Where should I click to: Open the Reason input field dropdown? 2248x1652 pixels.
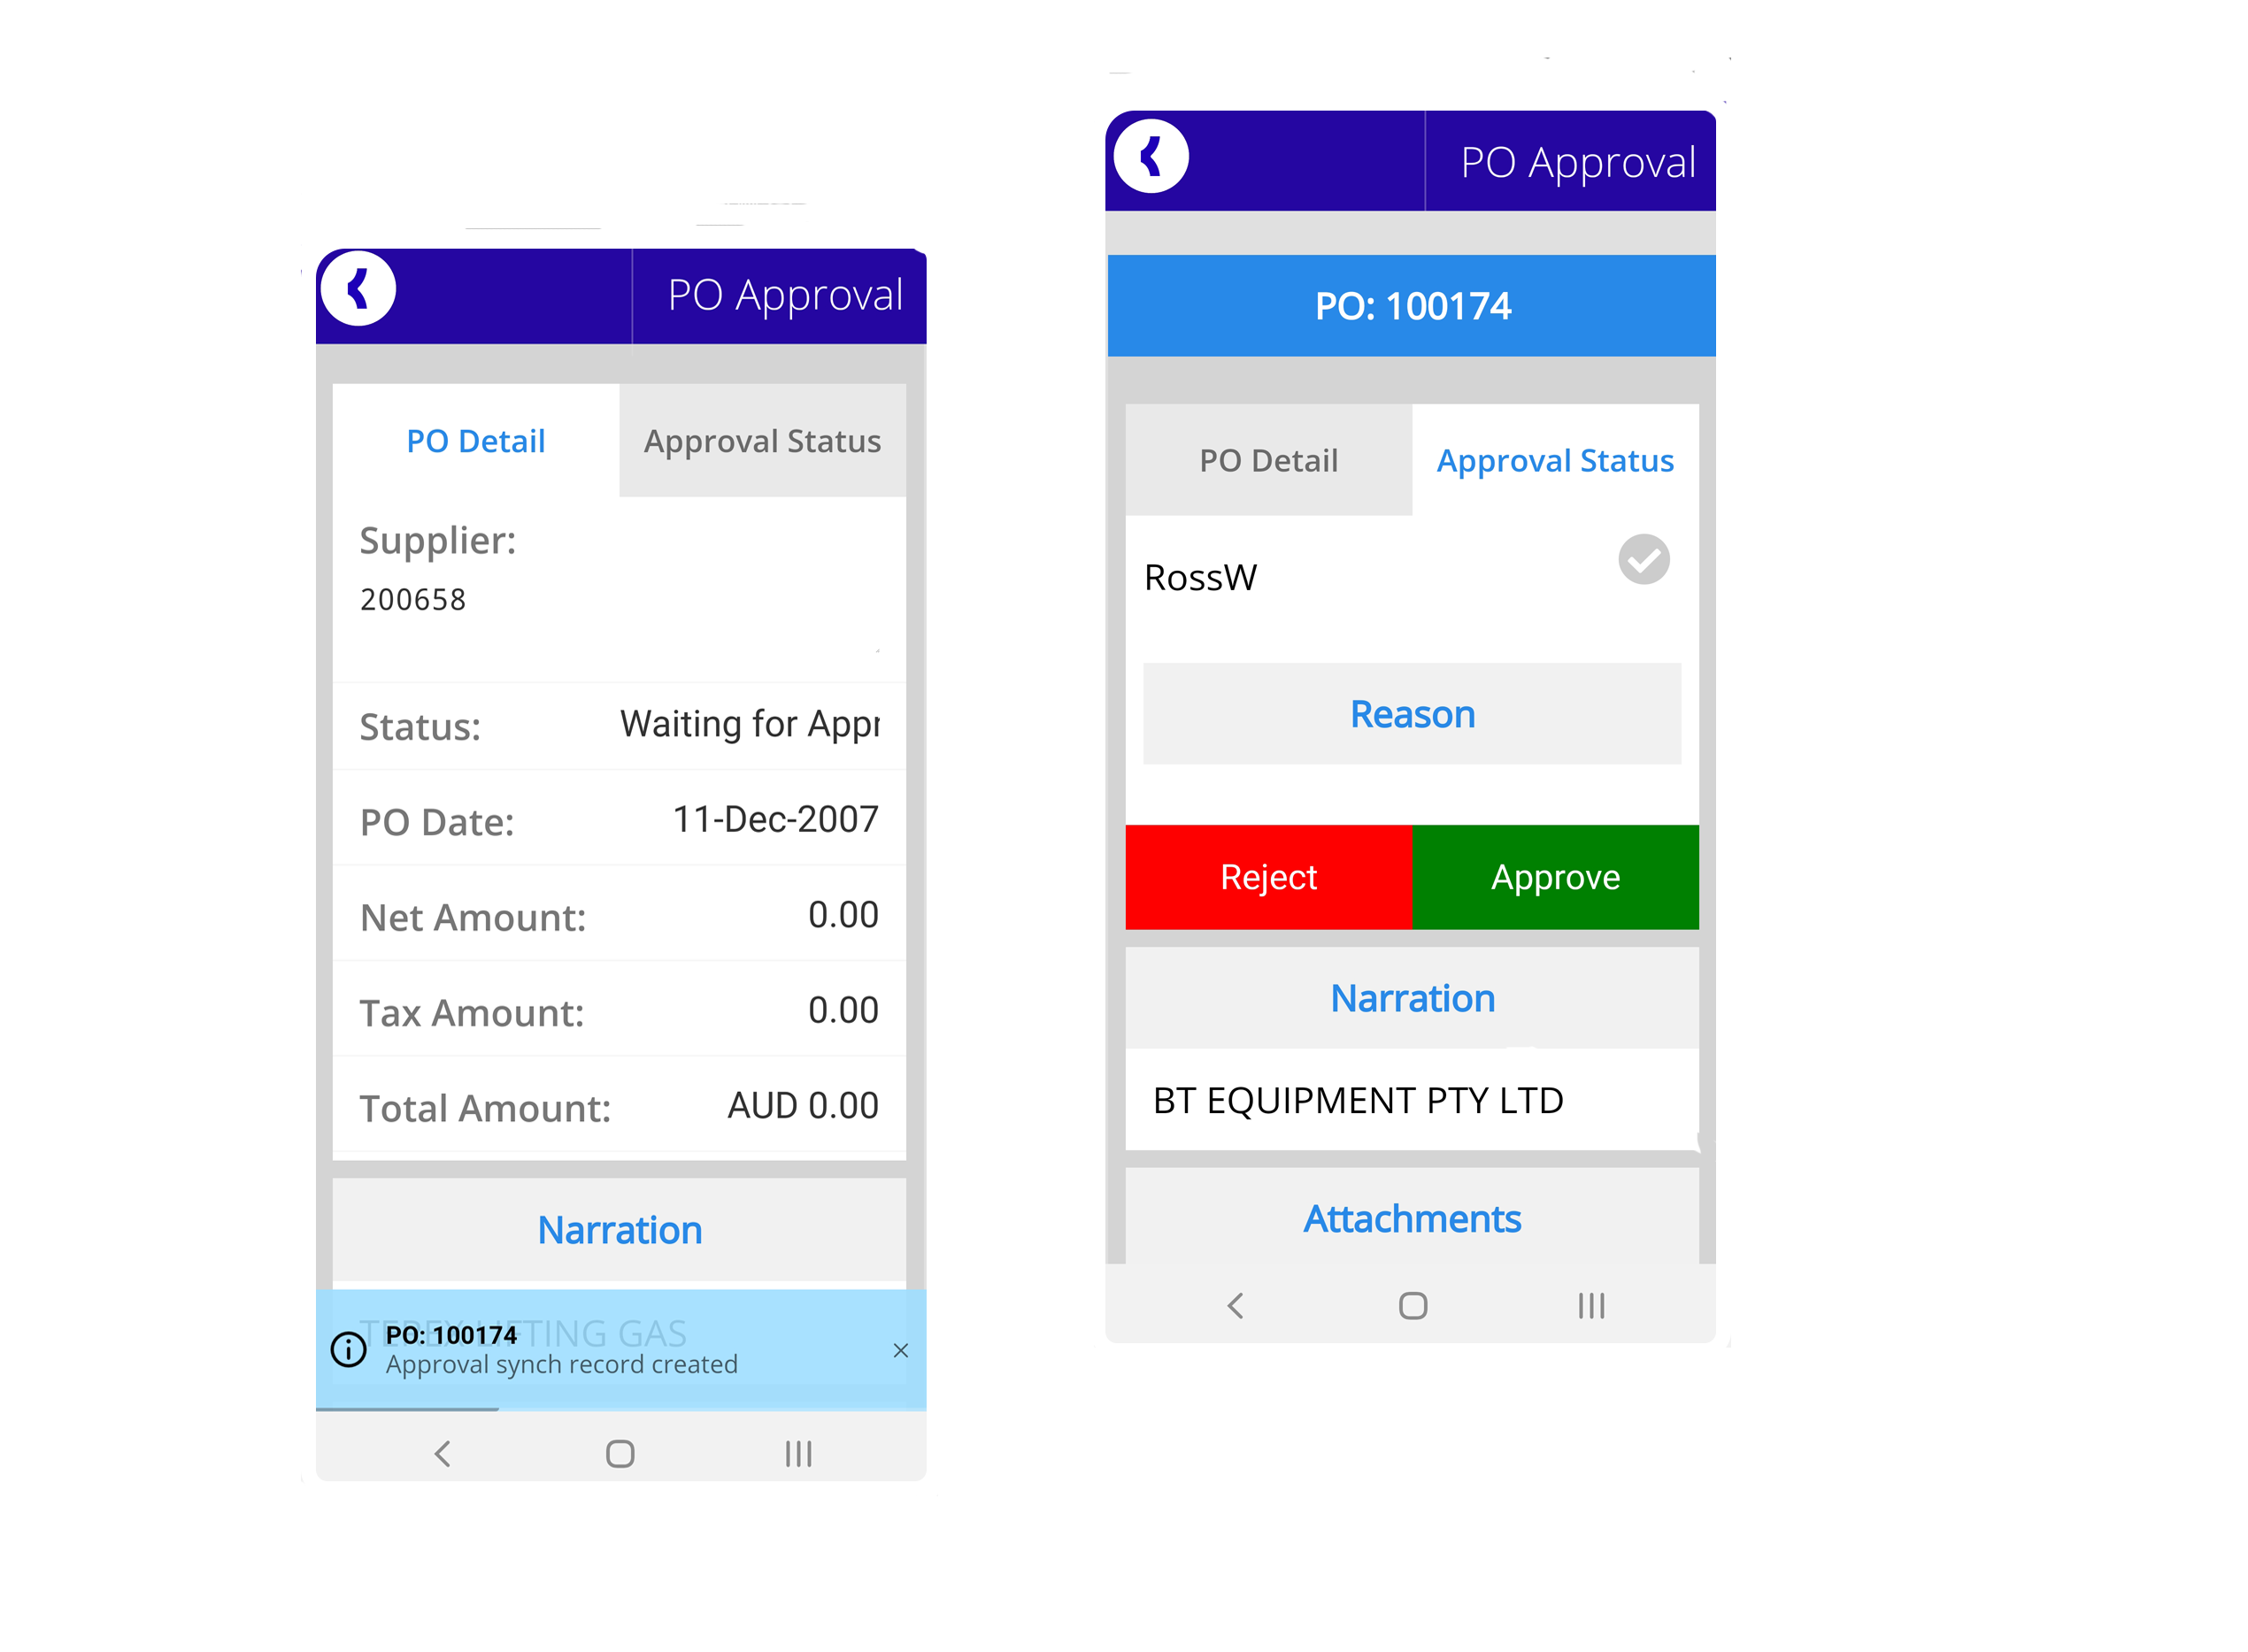(1410, 711)
